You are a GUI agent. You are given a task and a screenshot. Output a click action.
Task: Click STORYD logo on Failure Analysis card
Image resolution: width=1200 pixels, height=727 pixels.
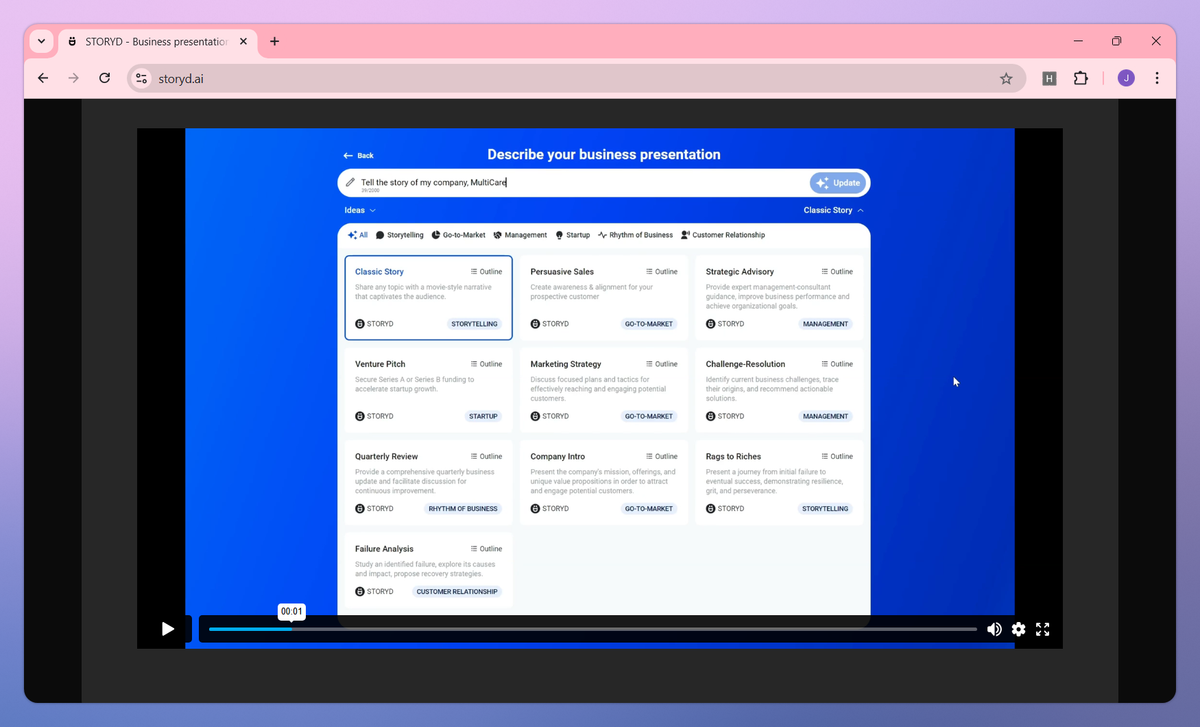[374, 592]
